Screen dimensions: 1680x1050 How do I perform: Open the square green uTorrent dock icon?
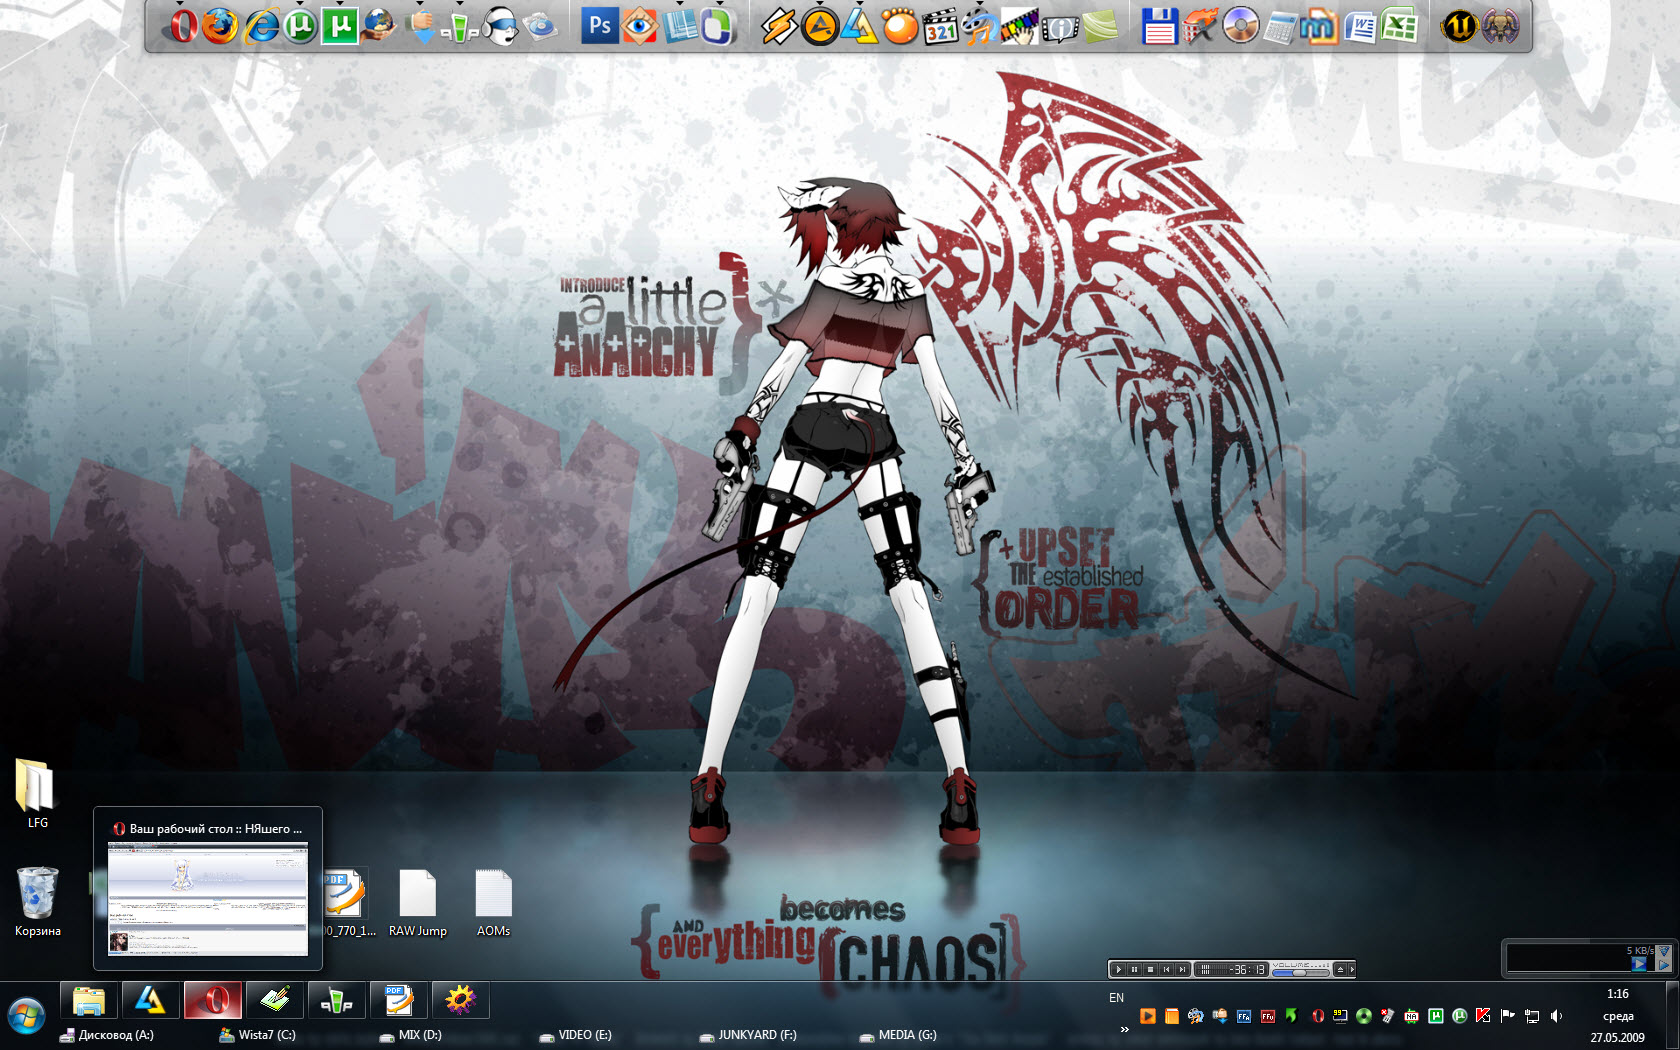pyautogui.click(x=340, y=26)
